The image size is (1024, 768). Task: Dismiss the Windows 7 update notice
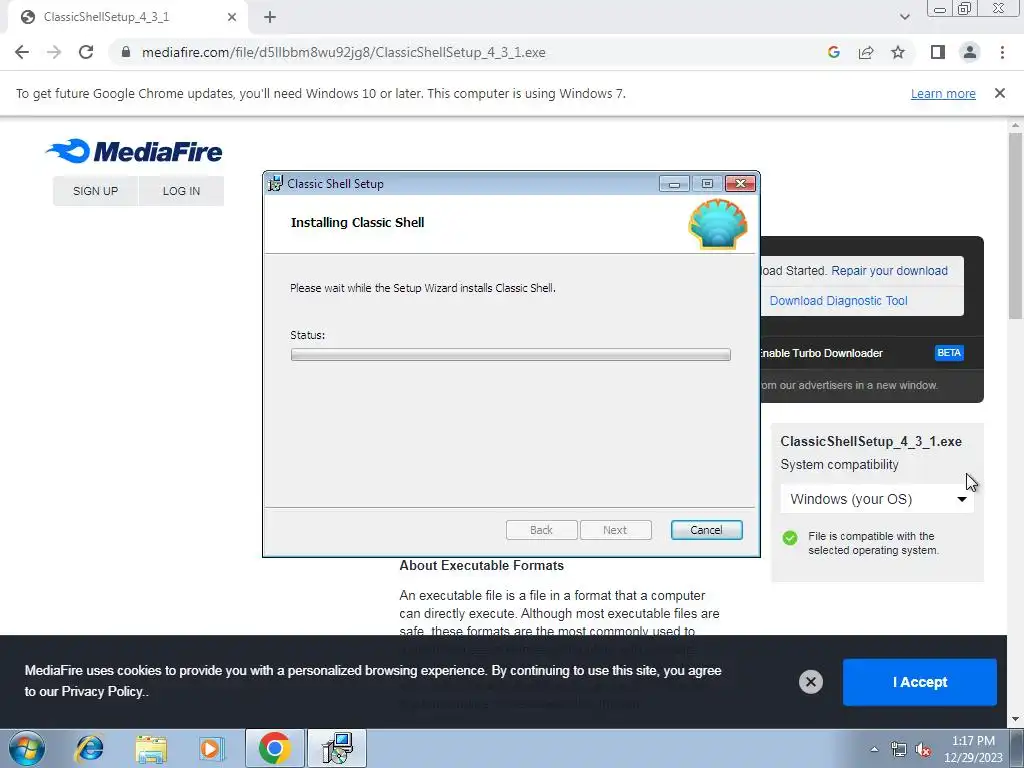[x=1000, y=93]
